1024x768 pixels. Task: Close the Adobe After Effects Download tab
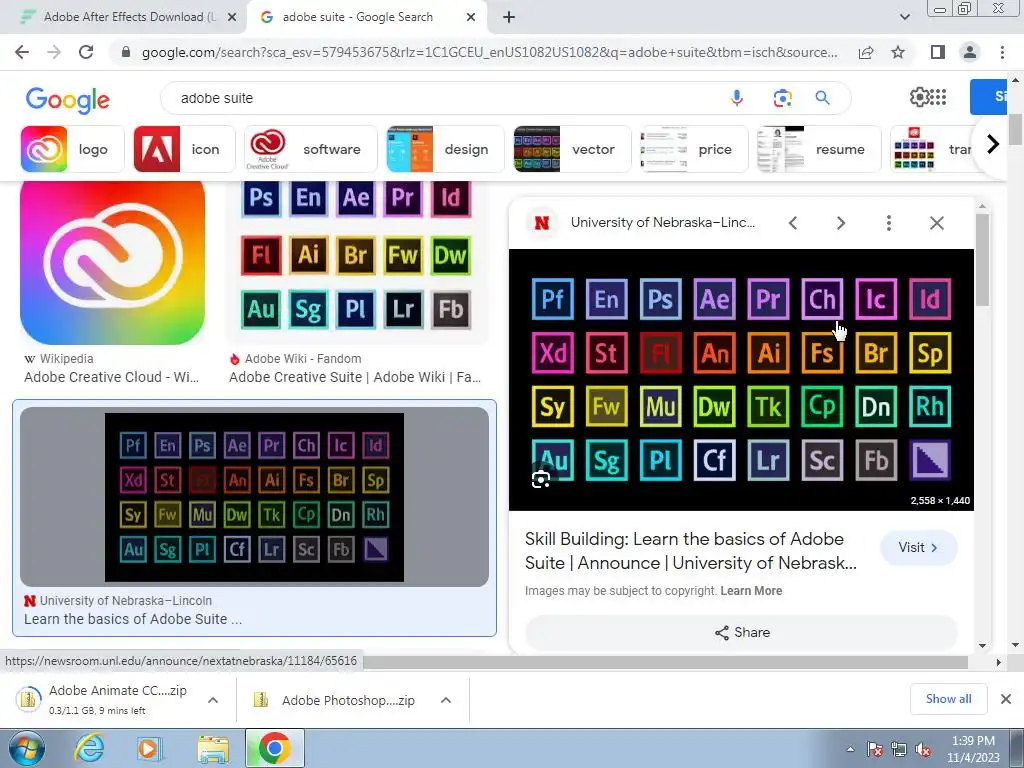(232, 18)
